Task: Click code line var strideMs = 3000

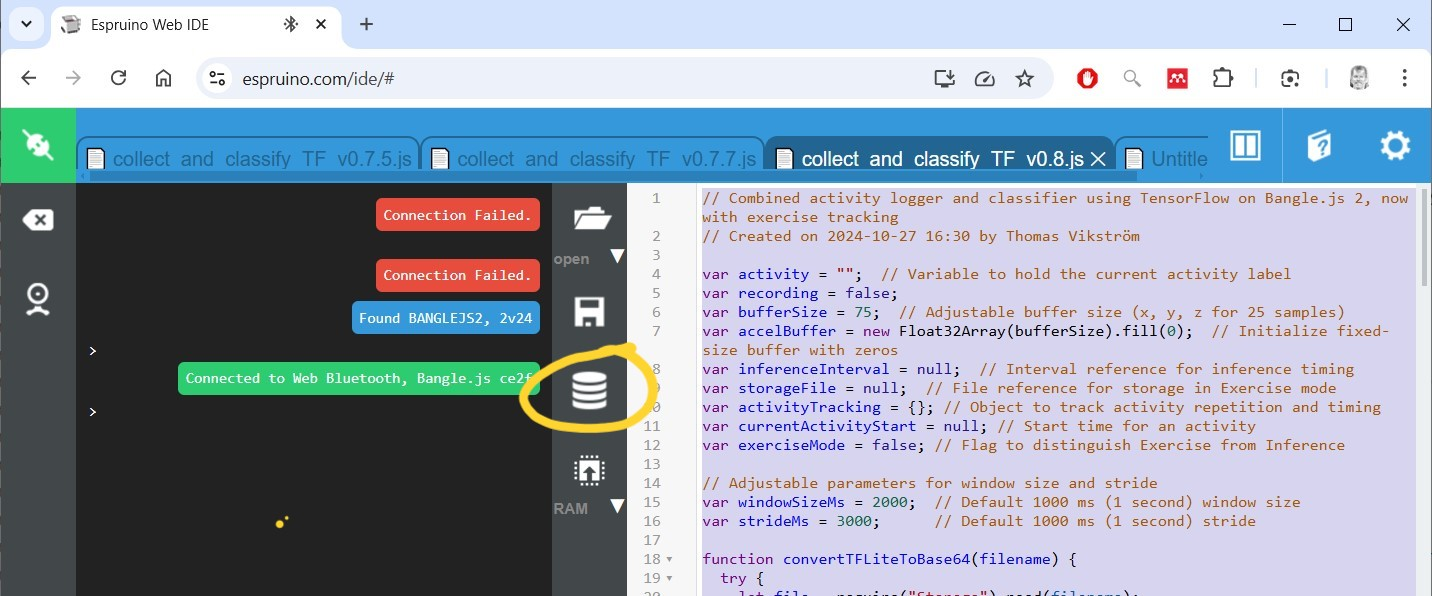Action: coord(978,521)
